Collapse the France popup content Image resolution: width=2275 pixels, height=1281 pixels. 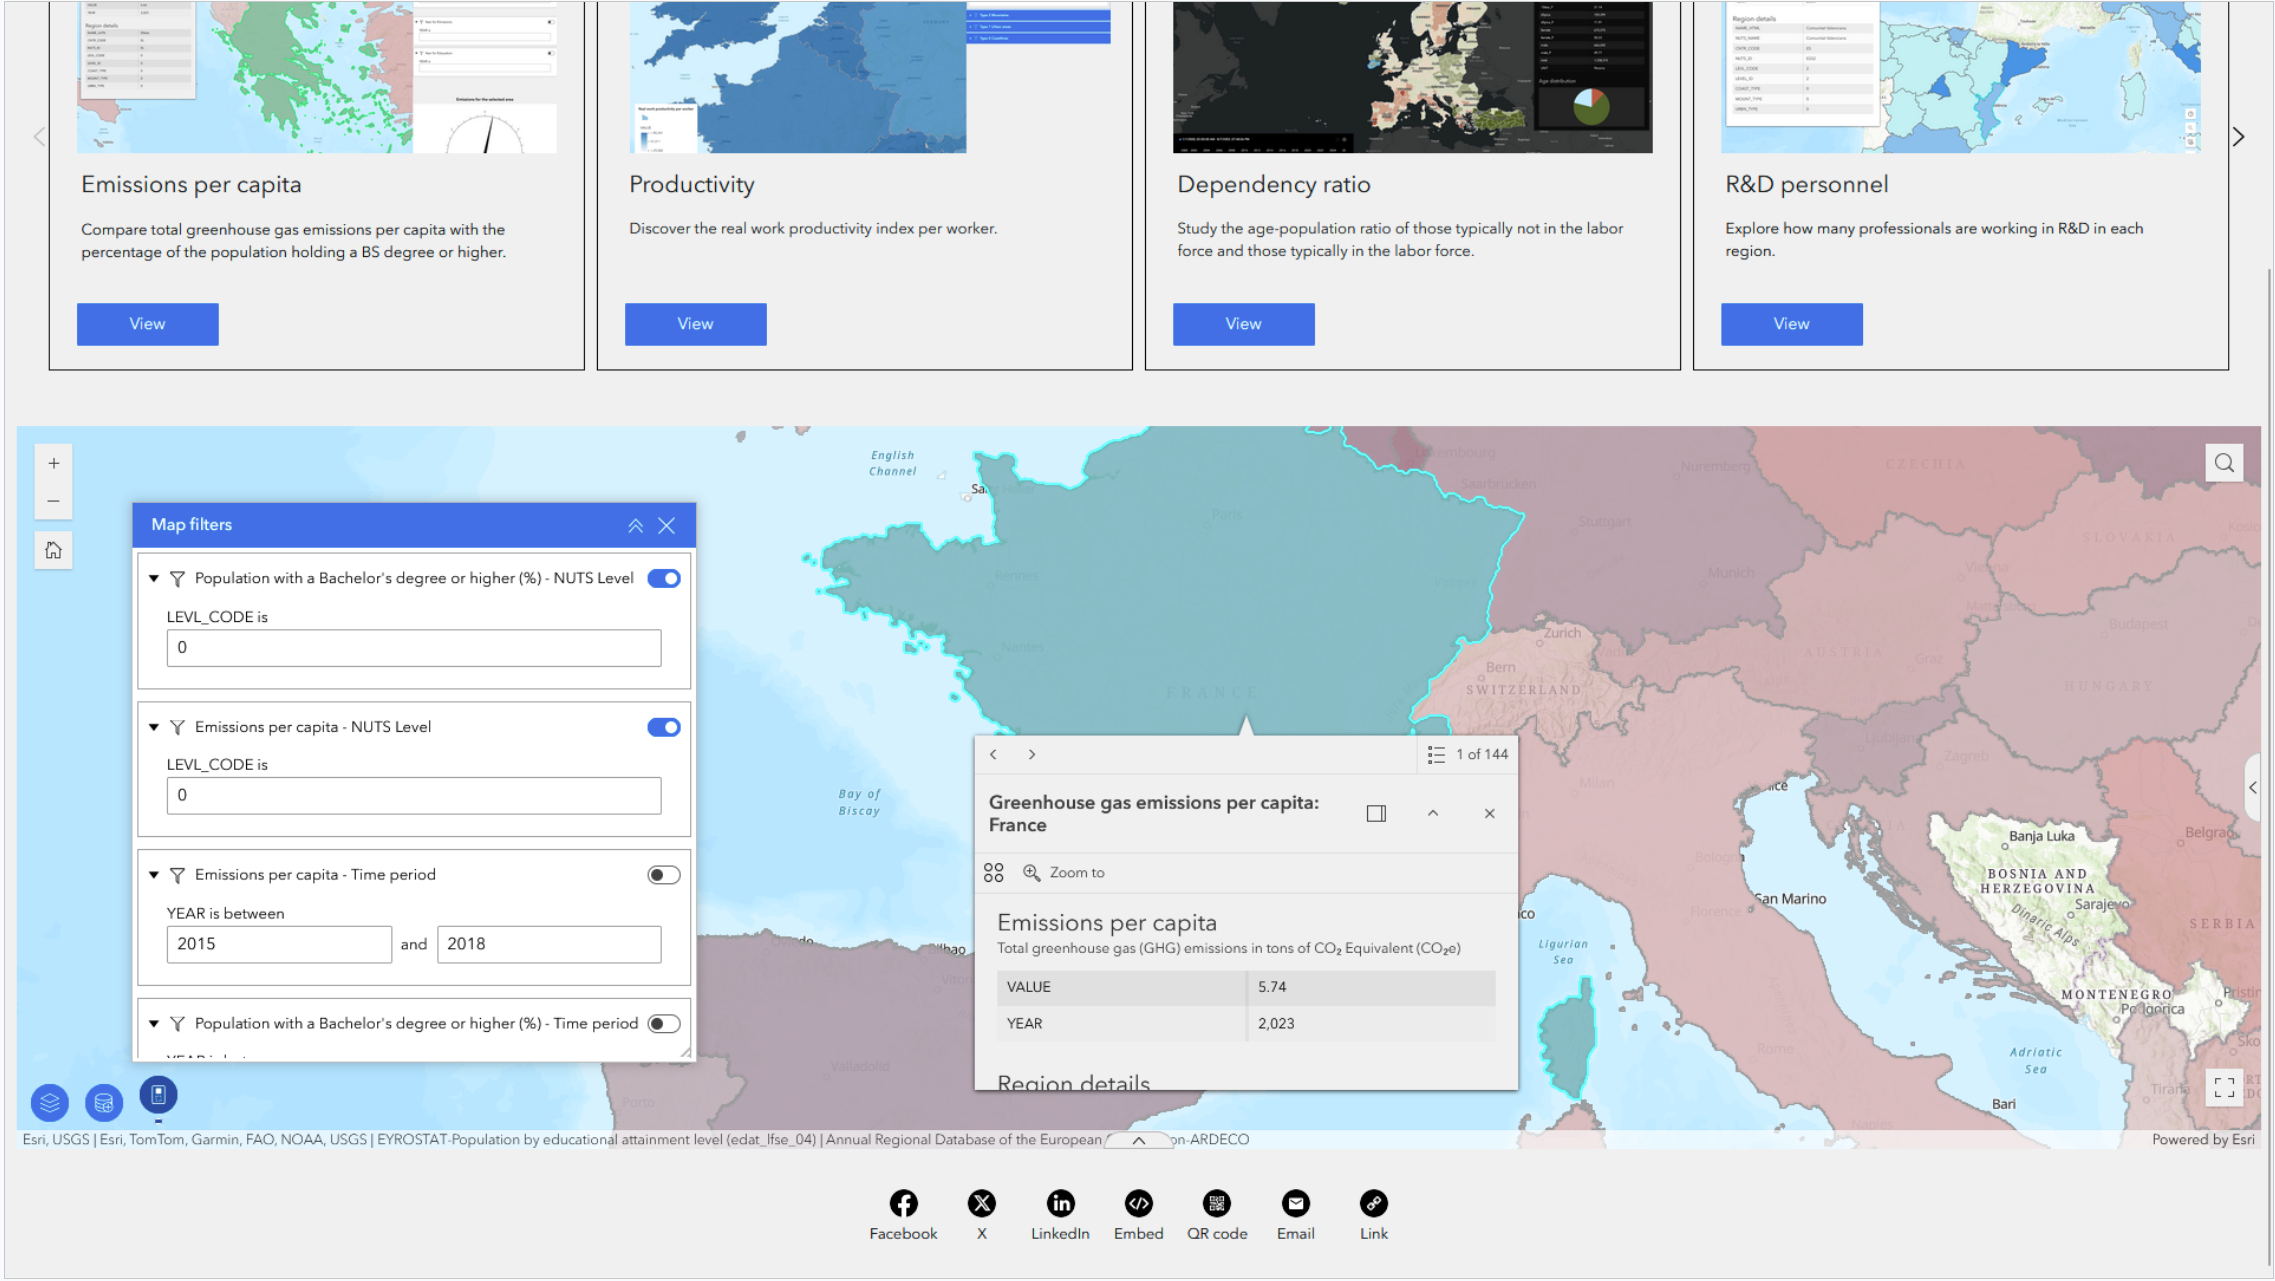coord(1433,814)
